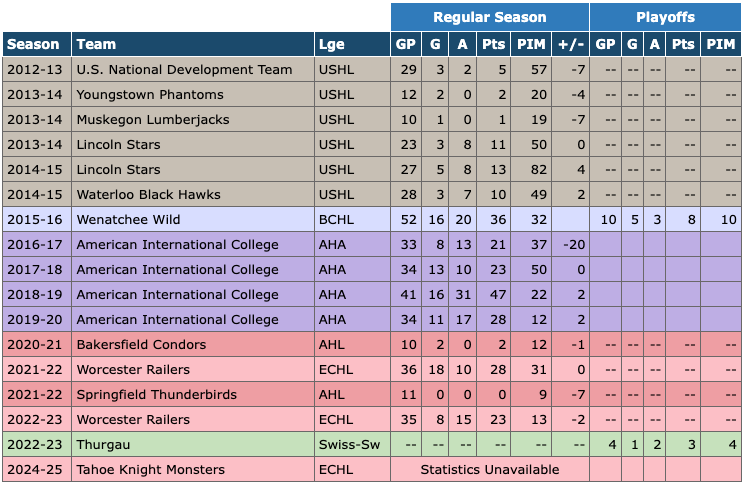746x488 pixels.
Task: Click the Team column header
Action: pyautogui.click(x=95, y=44)
